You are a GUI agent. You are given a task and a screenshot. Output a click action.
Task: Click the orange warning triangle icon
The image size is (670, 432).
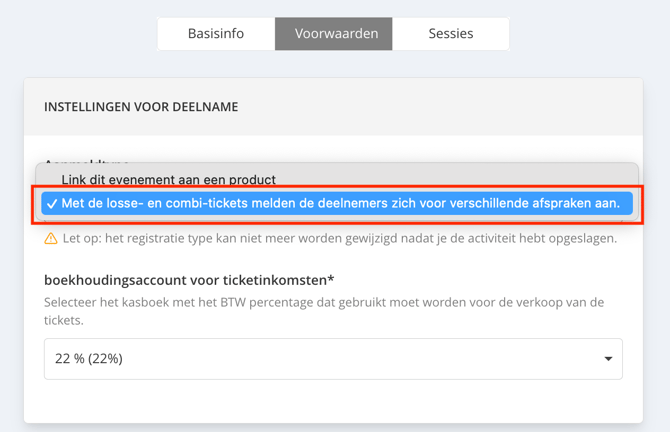[x=51, y=238]
